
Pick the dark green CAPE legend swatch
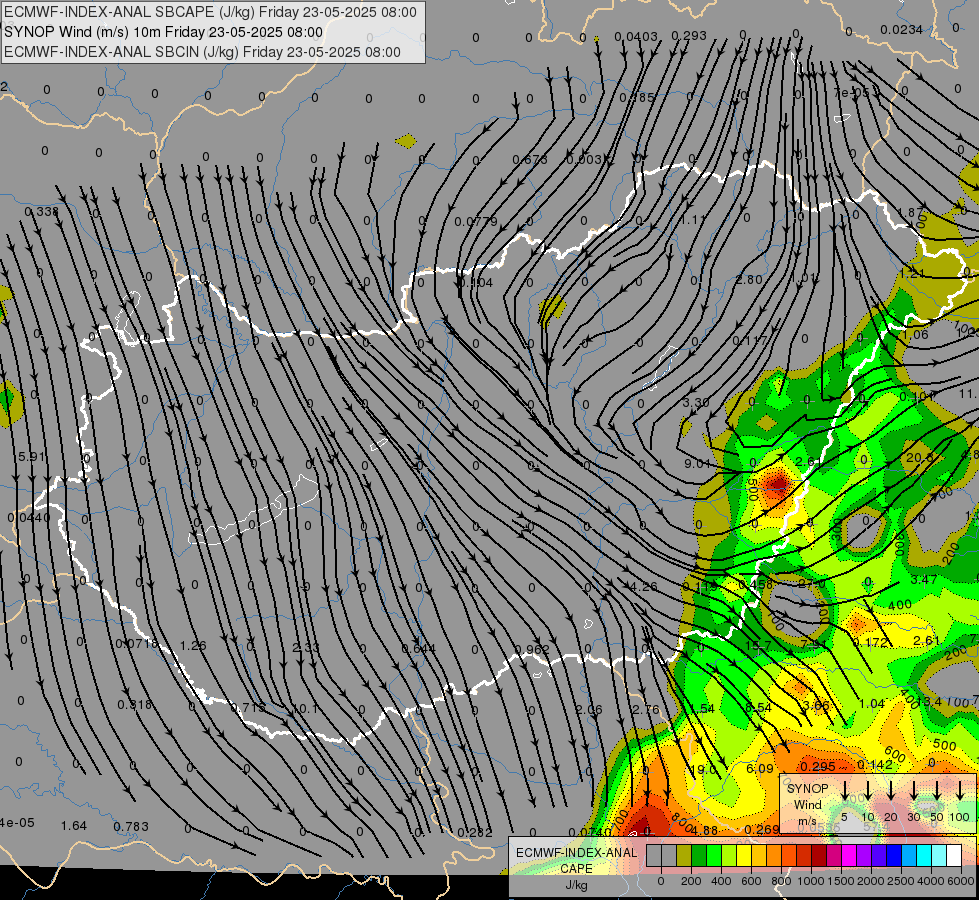pyautogui.click(x=699, y=856)
